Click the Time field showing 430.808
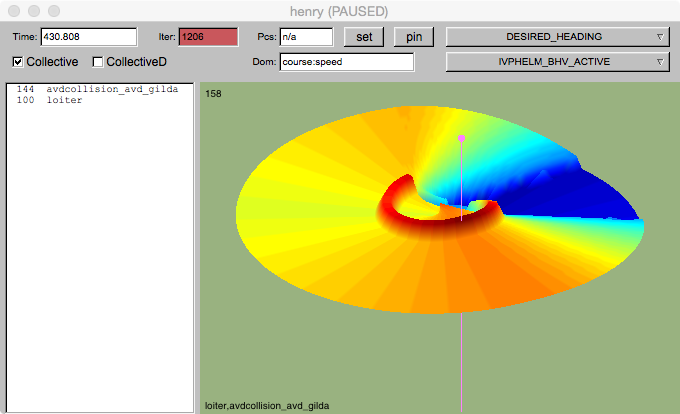 point(88,37)
